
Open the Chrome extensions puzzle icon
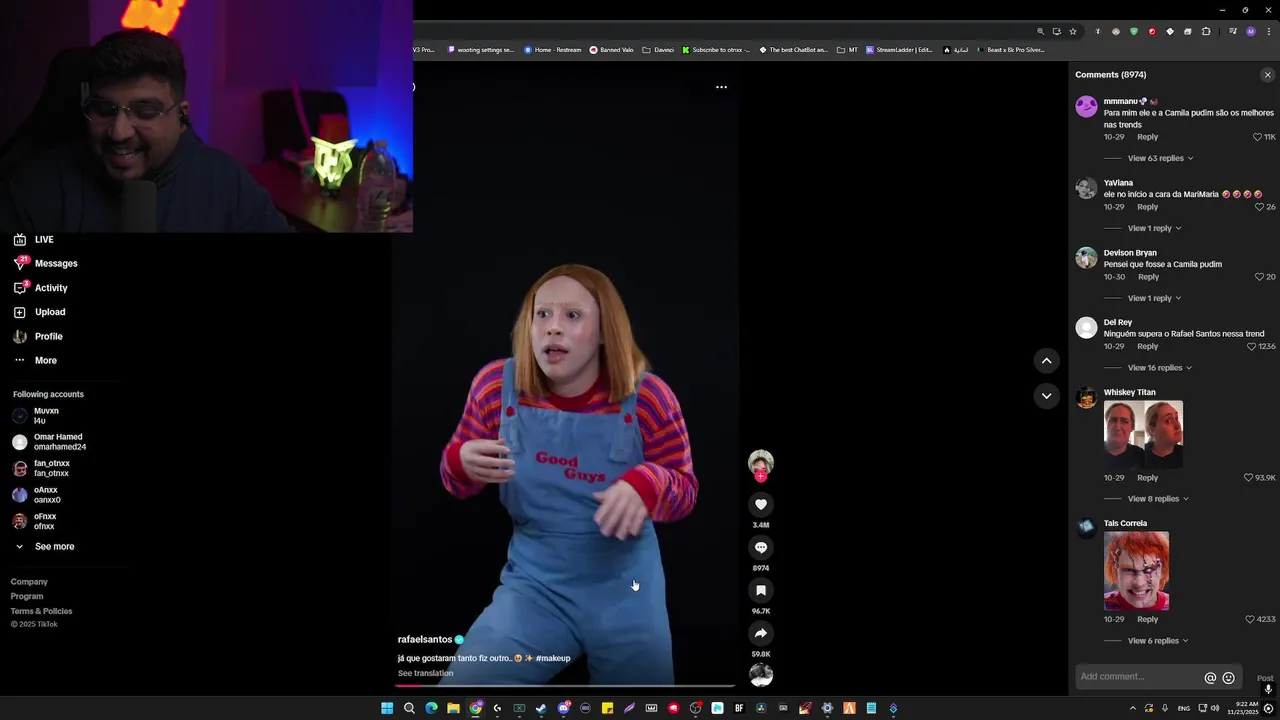tap(1206, 31)
